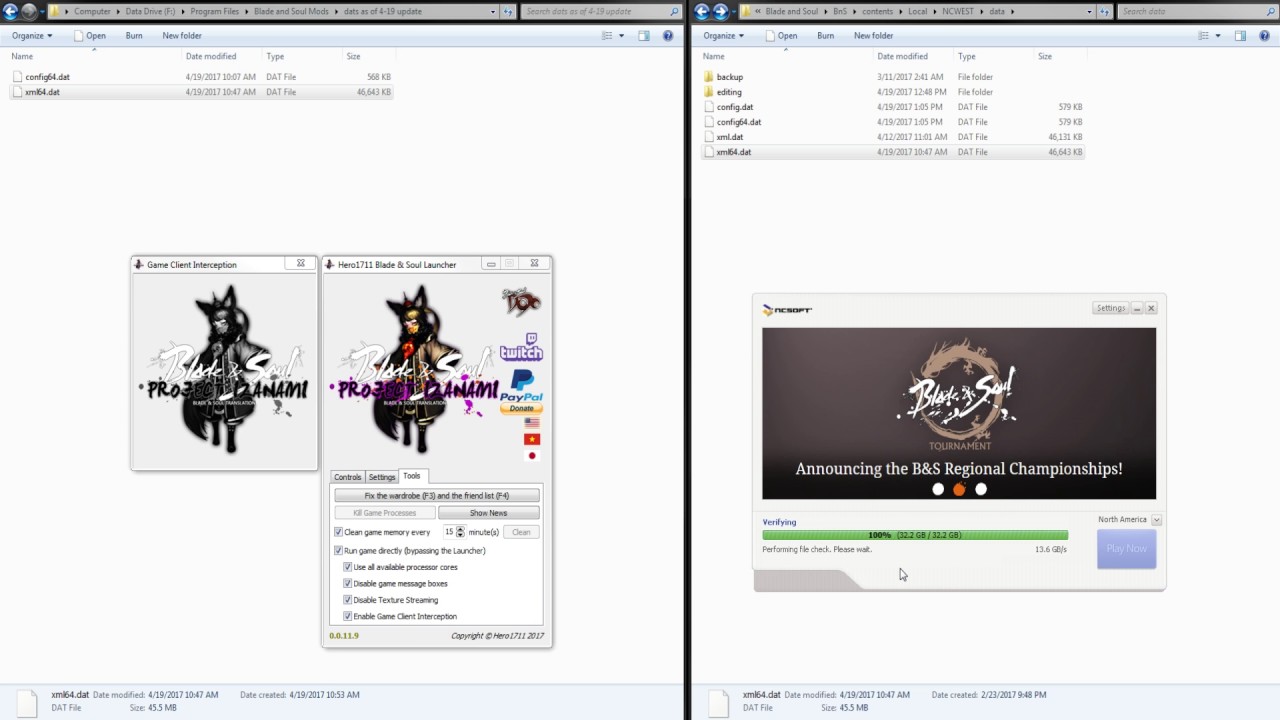Click search box in left Explorer
Viewport: 1280px width, 720px height.
[x=599, y=12]
